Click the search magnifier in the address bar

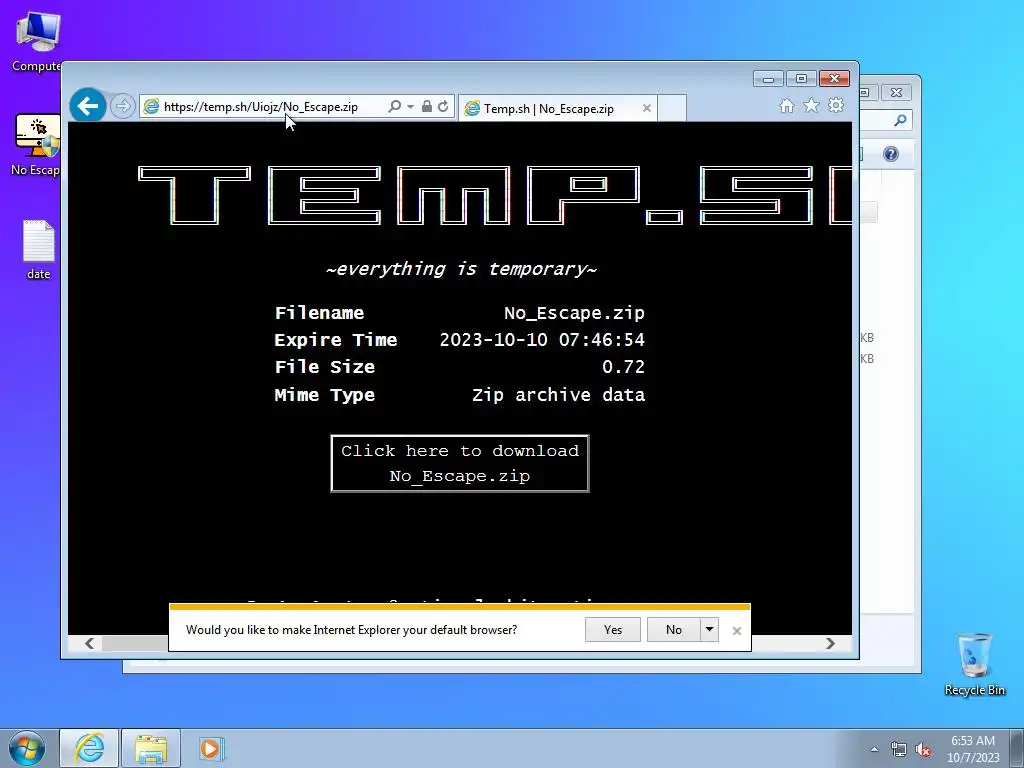tap(394, 106)
